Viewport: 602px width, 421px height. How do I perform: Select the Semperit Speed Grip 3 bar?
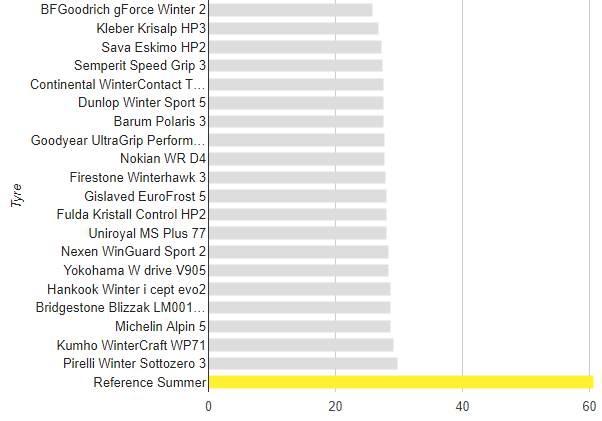(295, 65)
